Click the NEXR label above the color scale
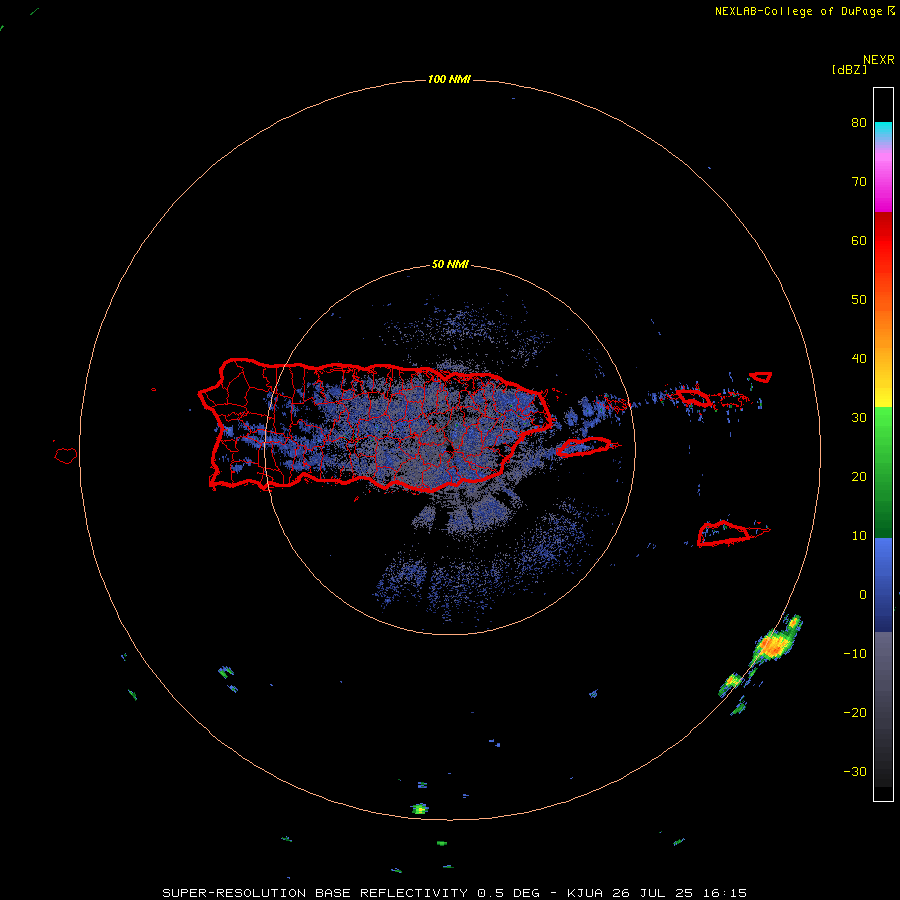This screenshot has height=900, width=900. pyautogui.click(x=879, y=60)
